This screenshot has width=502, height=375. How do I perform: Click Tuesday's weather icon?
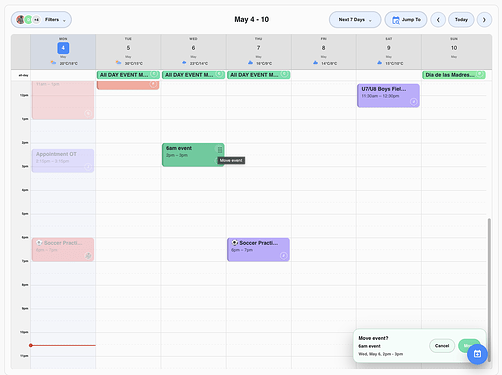tap(118, 63)
